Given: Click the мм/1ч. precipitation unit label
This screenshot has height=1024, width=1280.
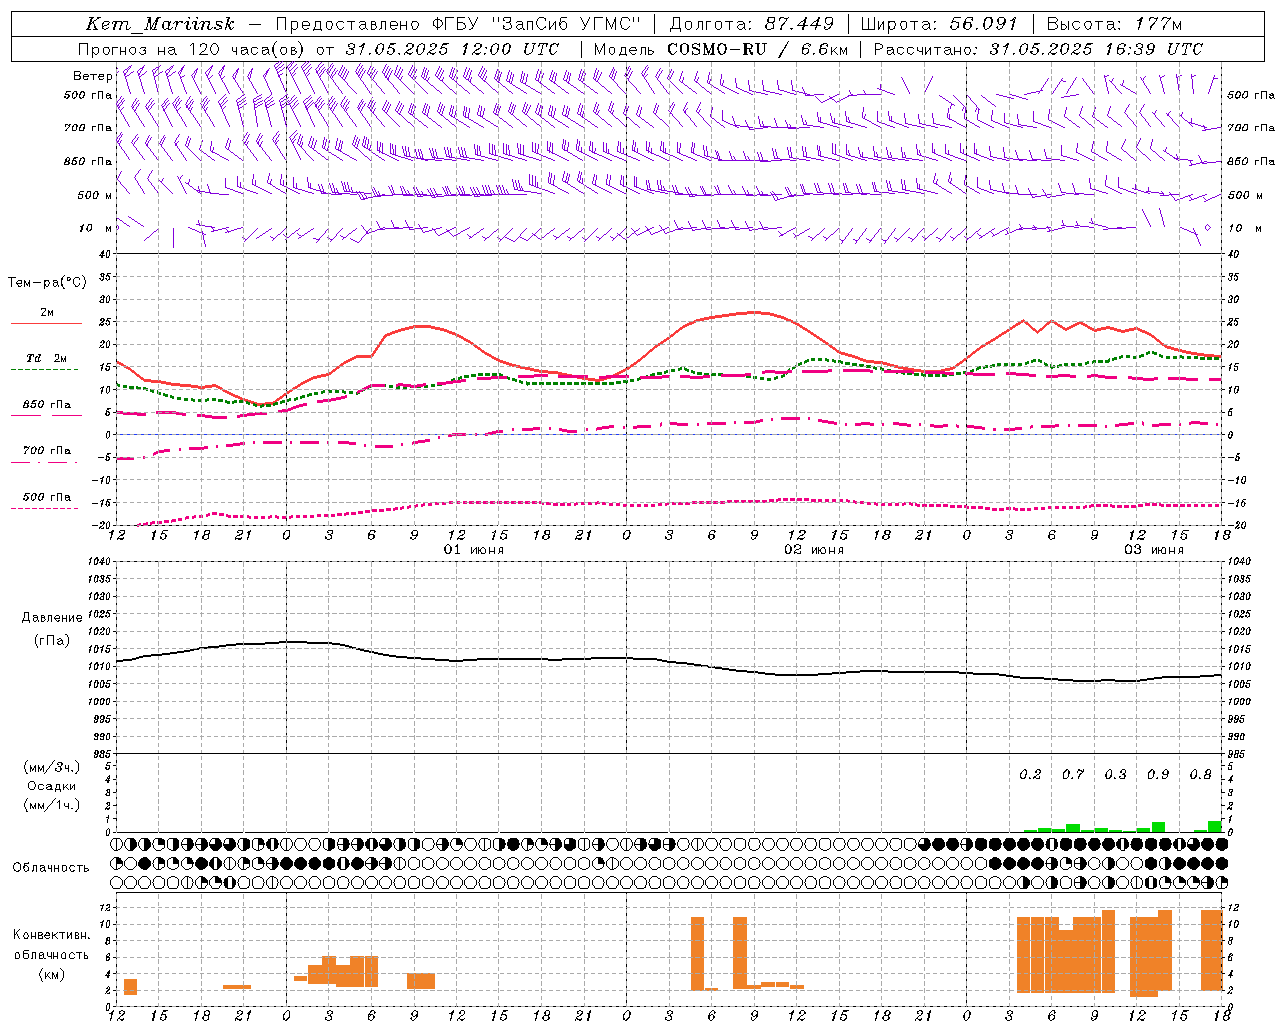Looking at the screenshot, I should pos(51,805).
